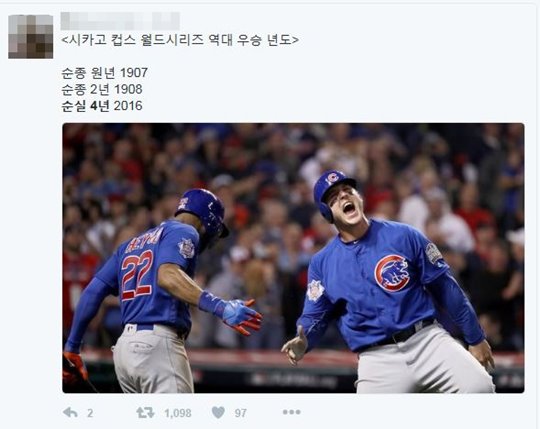Click the reply arrow icon
This screenshot has height=429, width=540.
coord(70,412)
